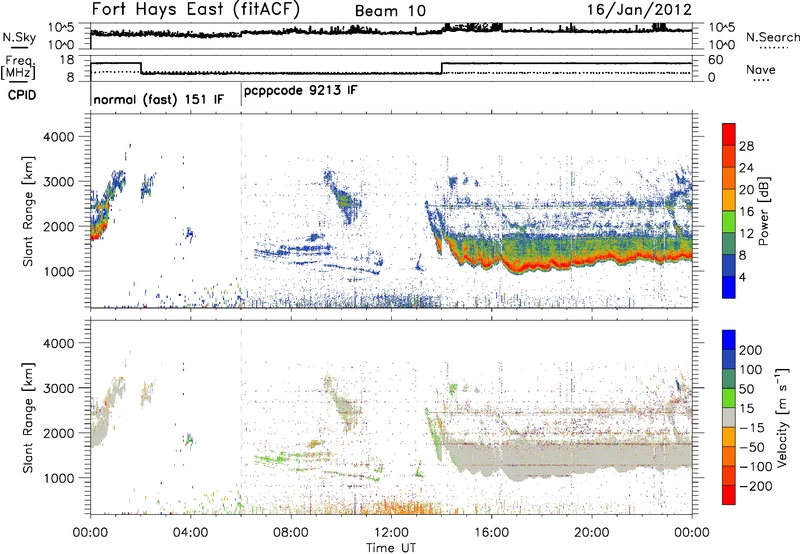Click the velocity panel 'Slant Range [km]' label
Image resolution: width=800 pixels, height=554 pixels.
28,418
